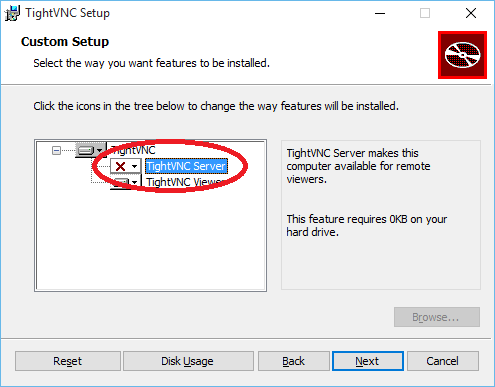The height and width of the screenshot is (387, 495).
Task: Click the Reset button
Action: point(68,361)
